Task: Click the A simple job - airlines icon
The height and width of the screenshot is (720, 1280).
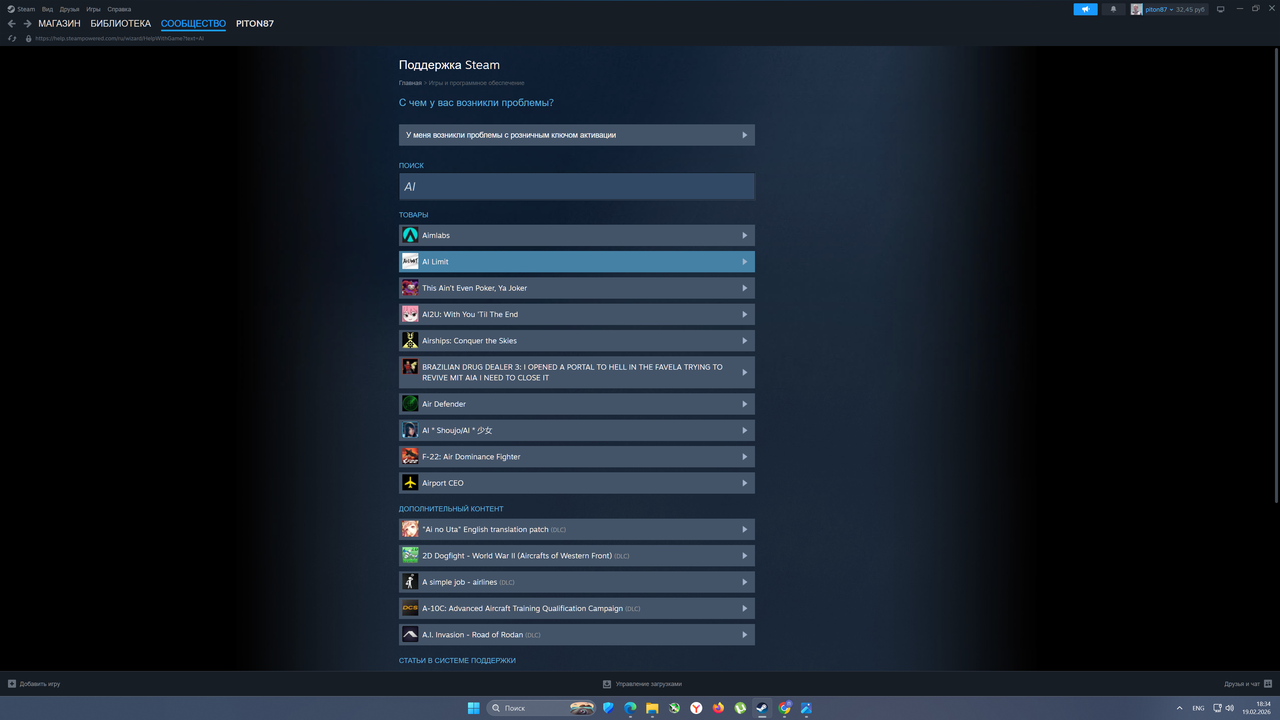Action: click(410, 582)
